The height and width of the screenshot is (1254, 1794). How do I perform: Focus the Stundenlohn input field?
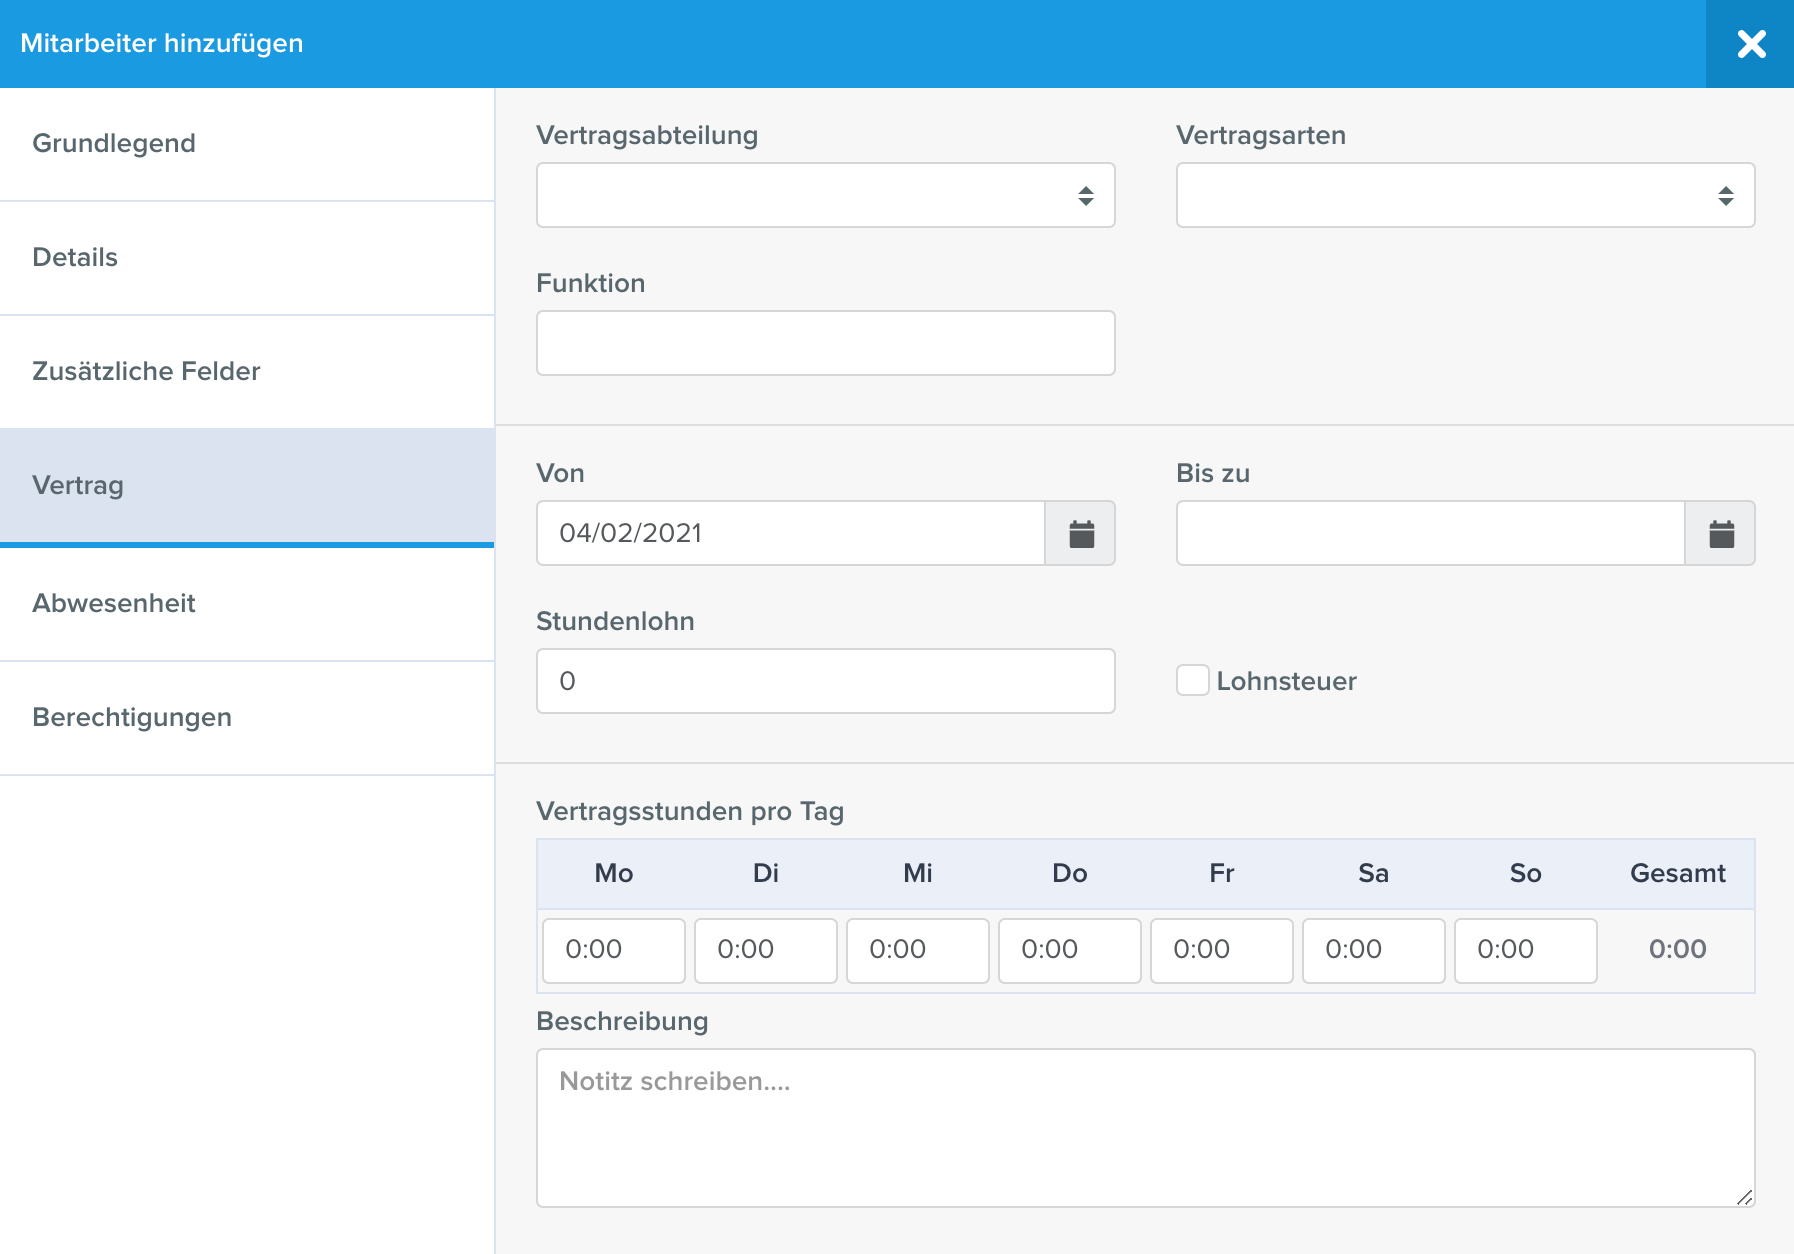(x=826, y=681)
